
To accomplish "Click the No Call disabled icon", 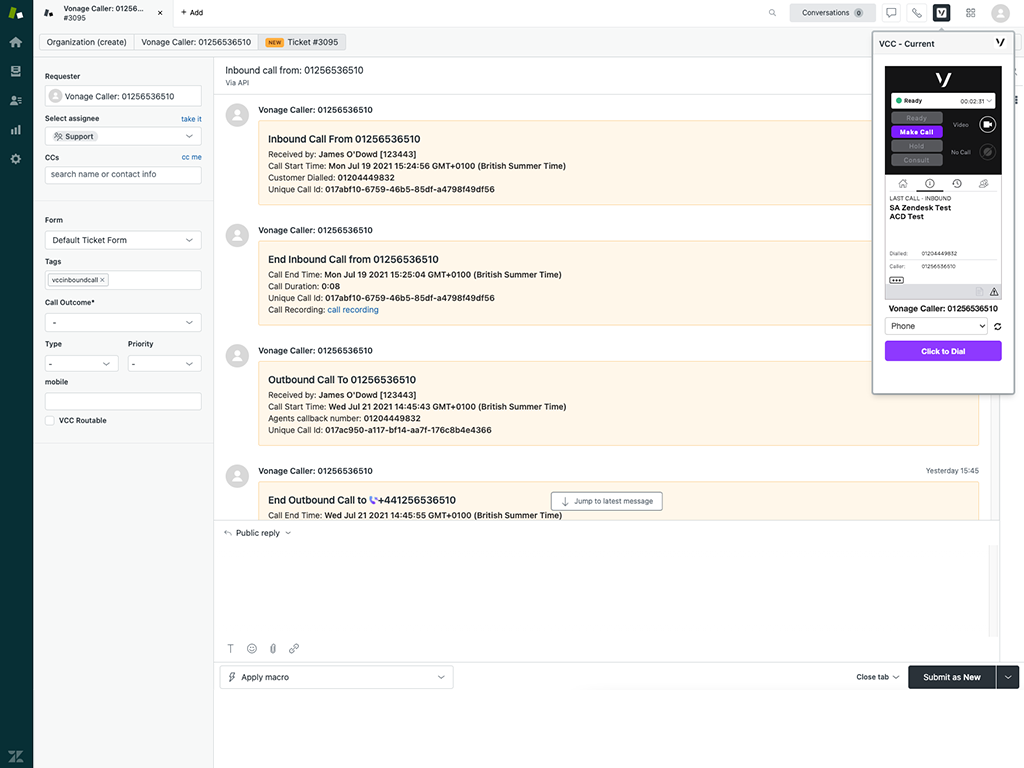I will (987, 152).
